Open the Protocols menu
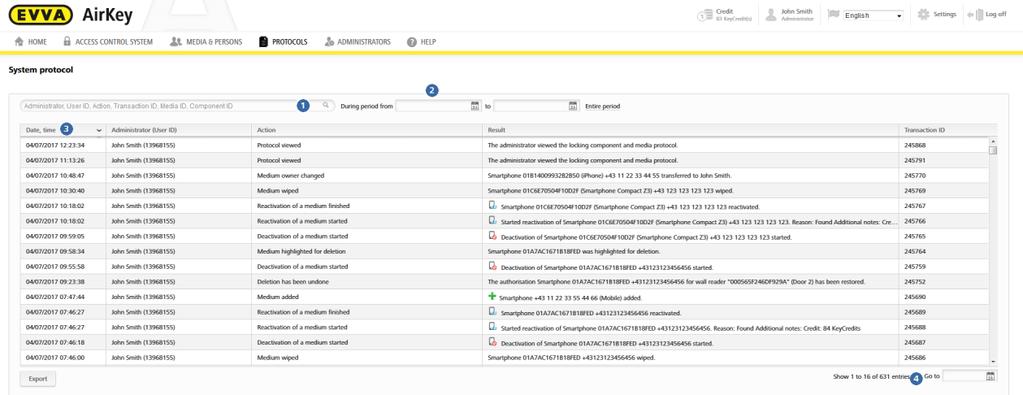 click(283, 42)
